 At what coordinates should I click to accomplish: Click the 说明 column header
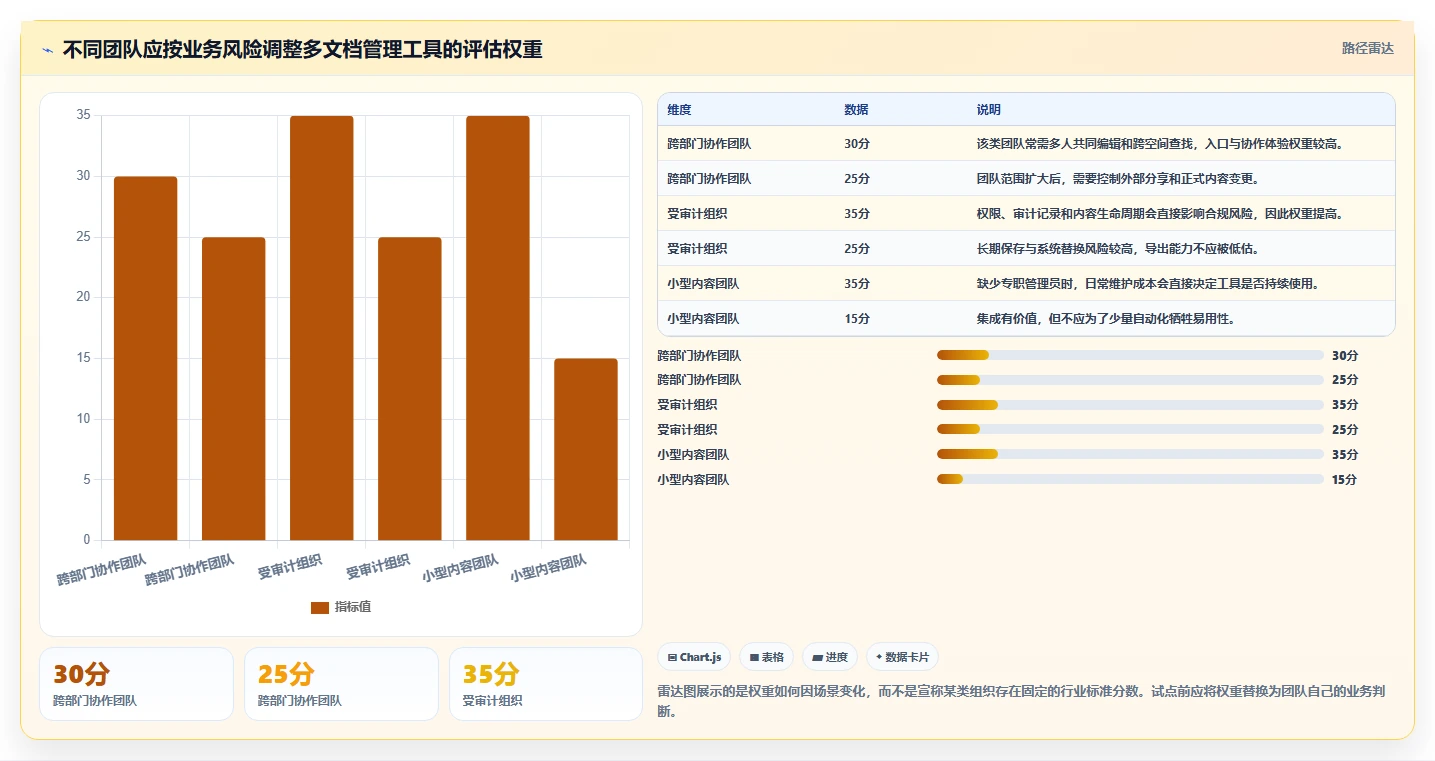coord(989,110)
